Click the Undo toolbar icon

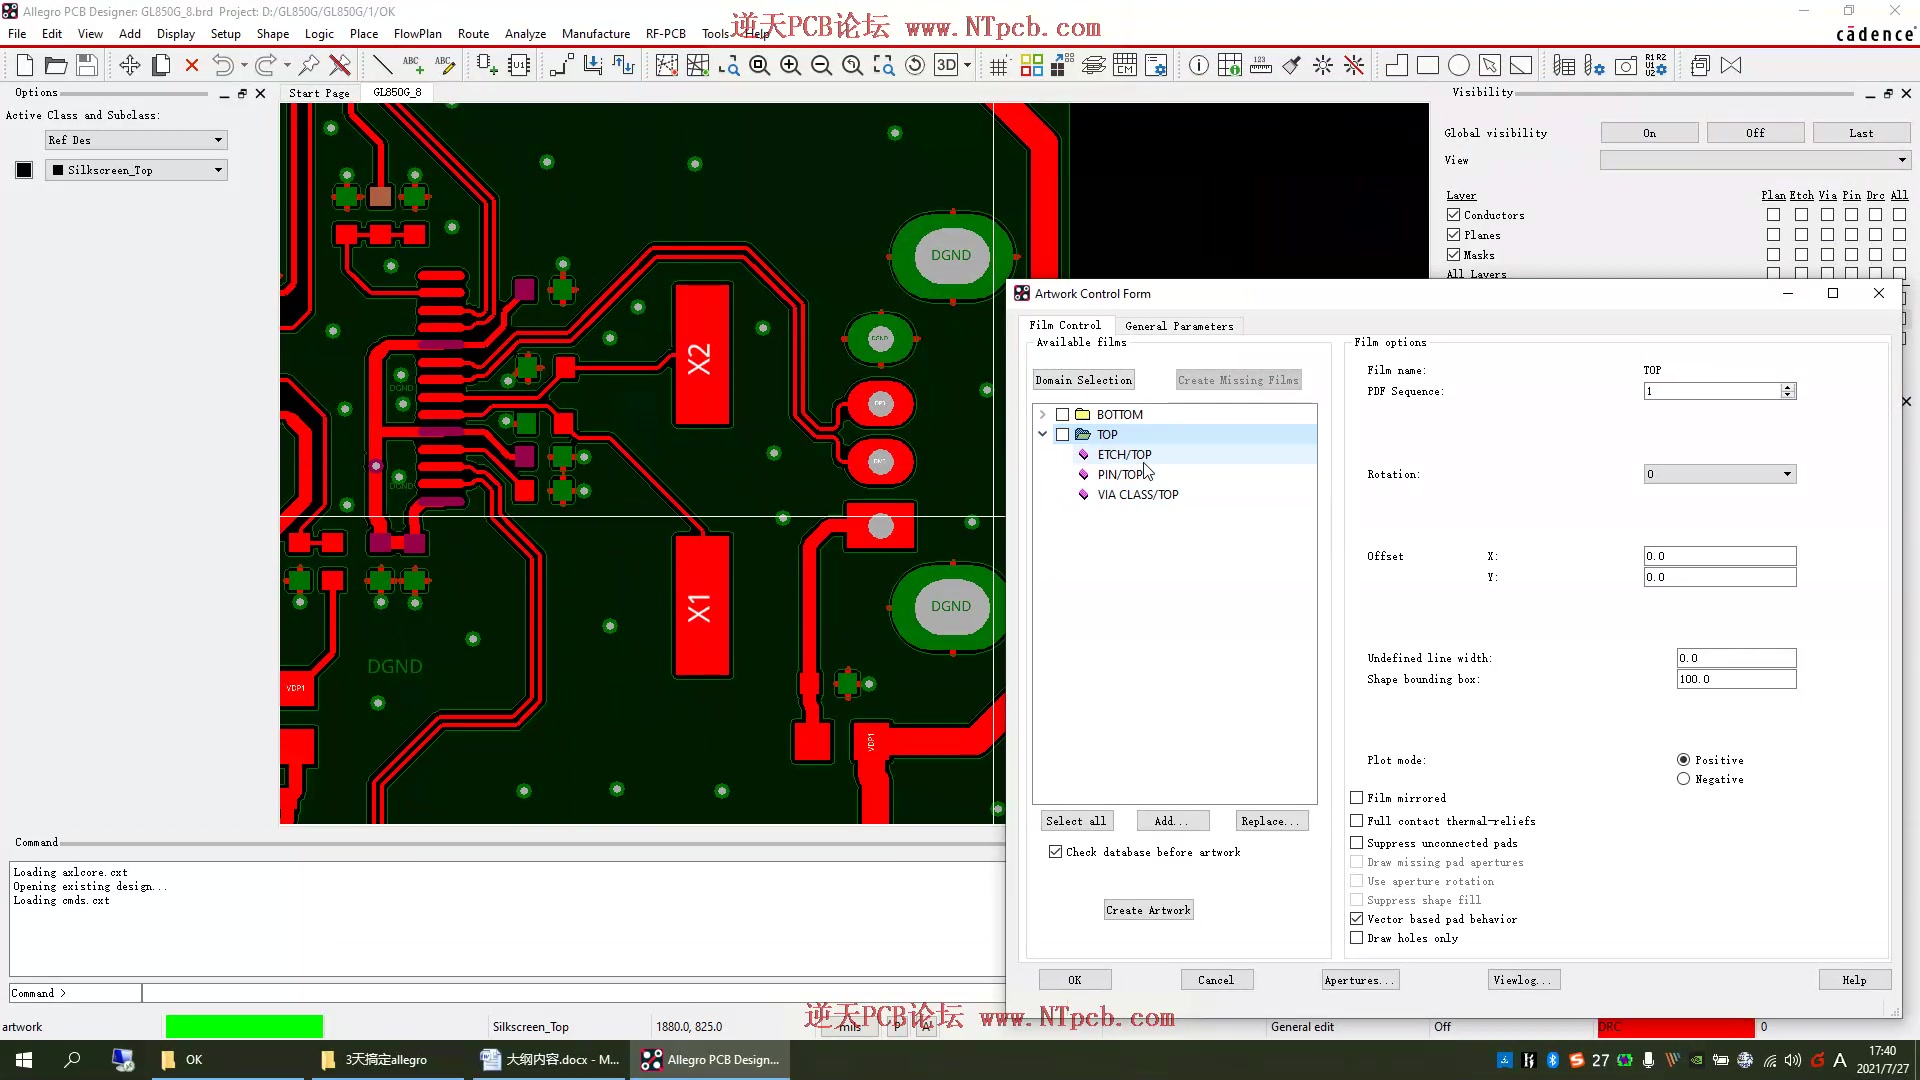222,66
